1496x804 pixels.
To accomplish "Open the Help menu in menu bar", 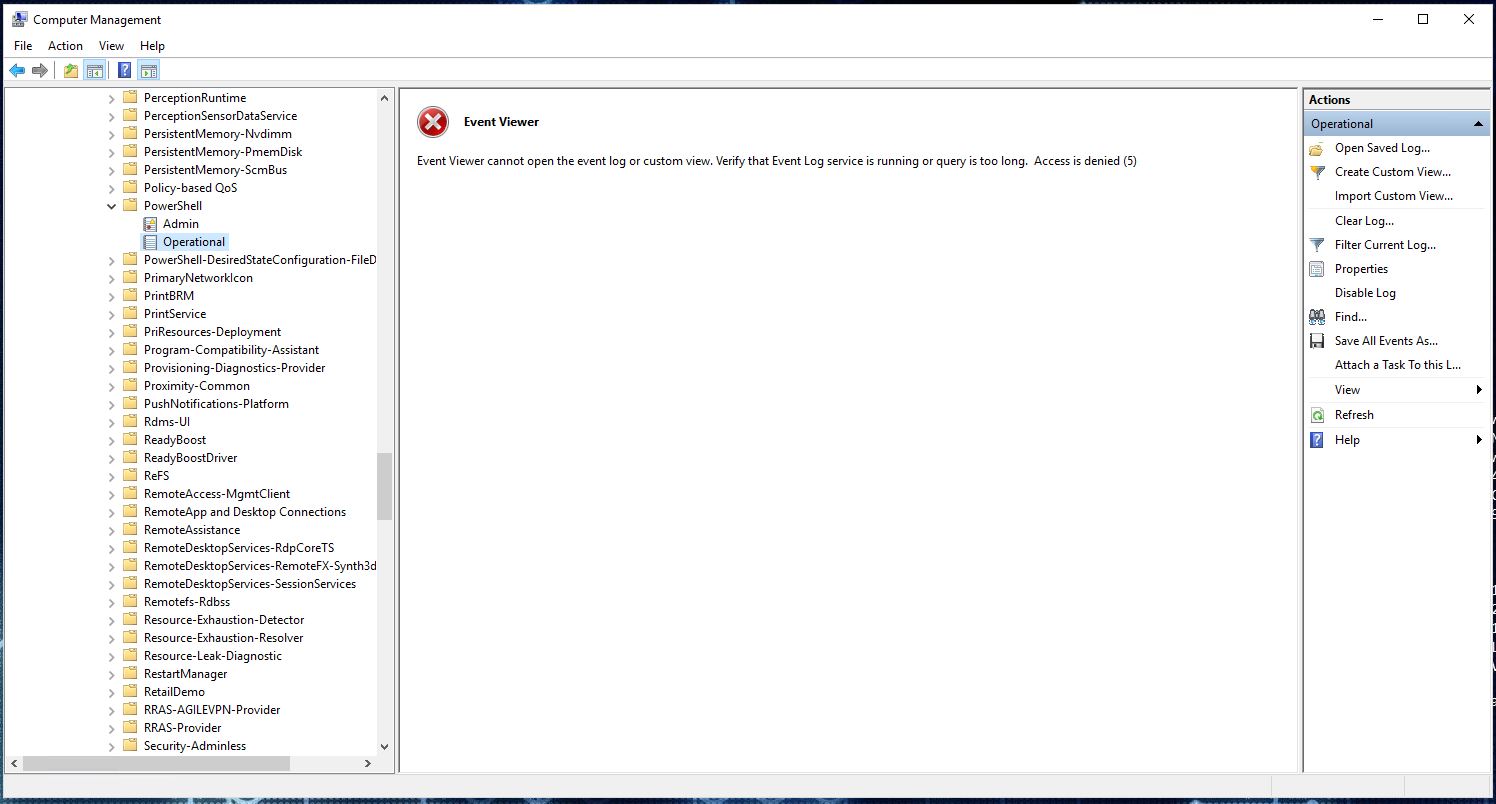I will (152, 46).
